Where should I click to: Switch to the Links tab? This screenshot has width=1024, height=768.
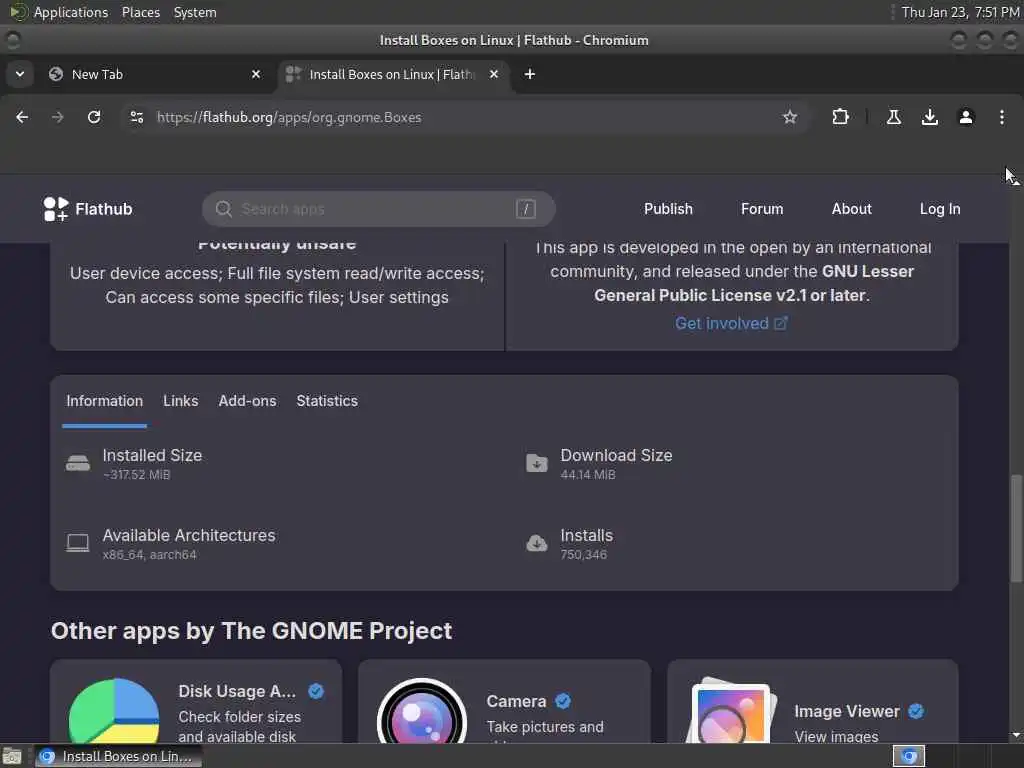pyautogui.click(x=180, y=401)
